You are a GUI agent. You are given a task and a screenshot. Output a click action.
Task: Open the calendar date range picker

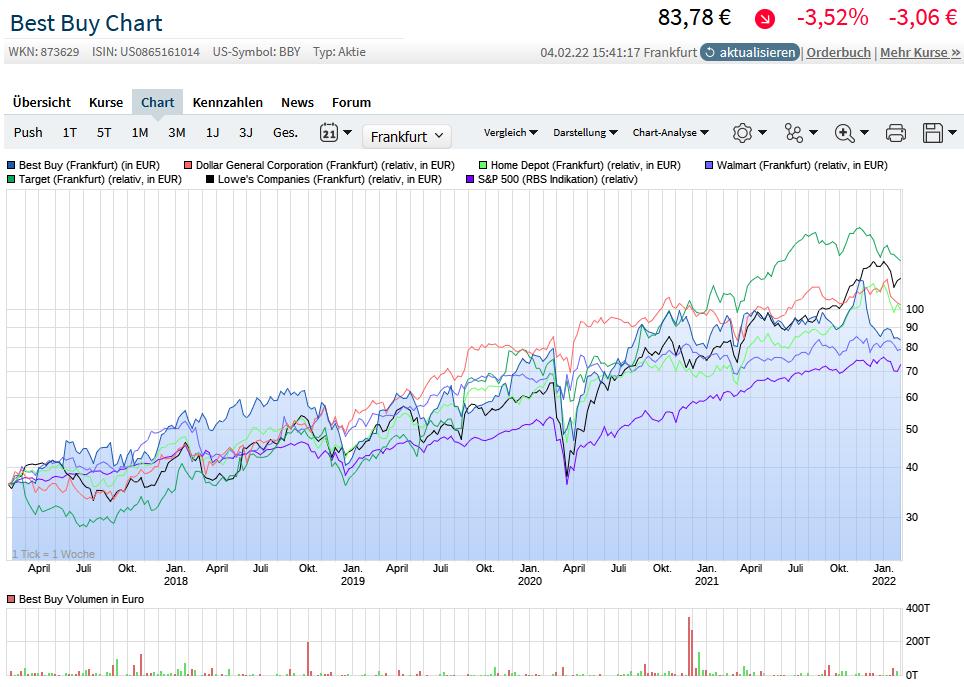pos(329,132)
